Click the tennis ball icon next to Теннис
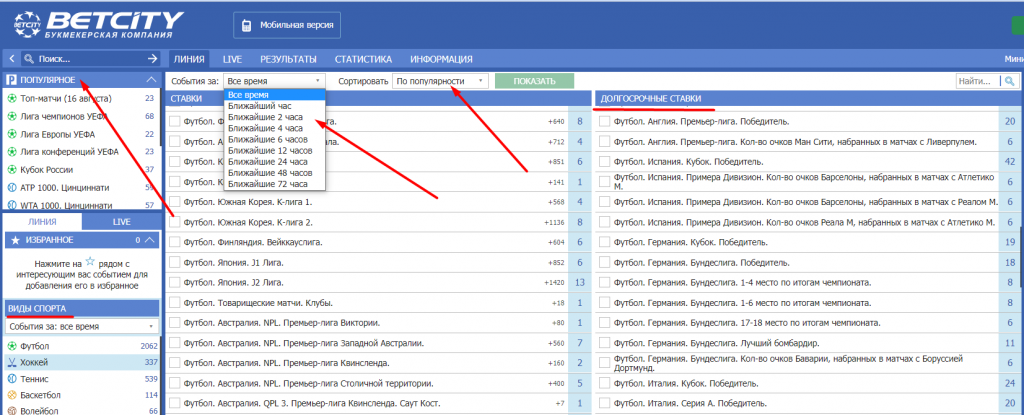The image size is (1024, 415). click(12, 379)
